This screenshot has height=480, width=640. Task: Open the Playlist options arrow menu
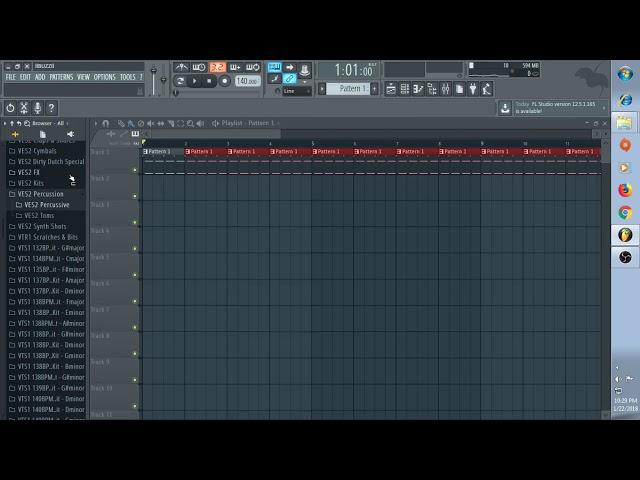96,123
